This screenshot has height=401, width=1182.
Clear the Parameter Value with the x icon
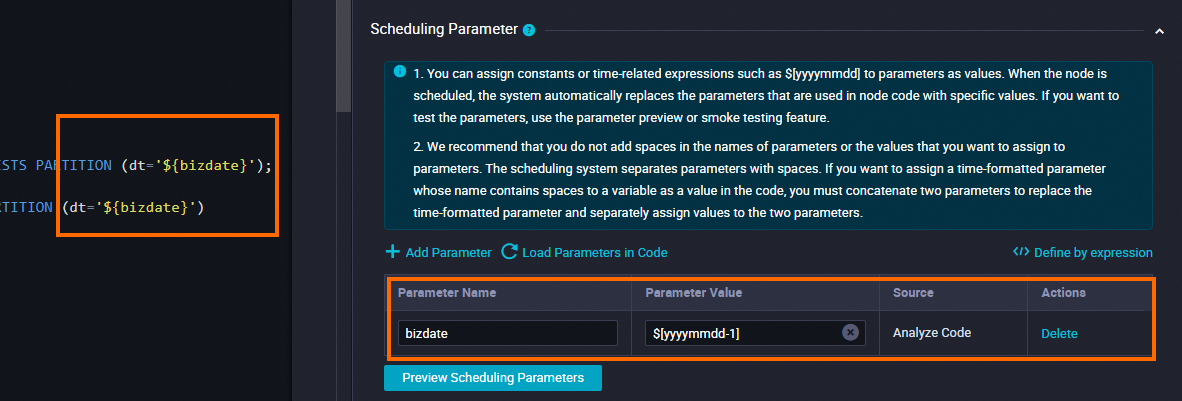coord(850,333)
